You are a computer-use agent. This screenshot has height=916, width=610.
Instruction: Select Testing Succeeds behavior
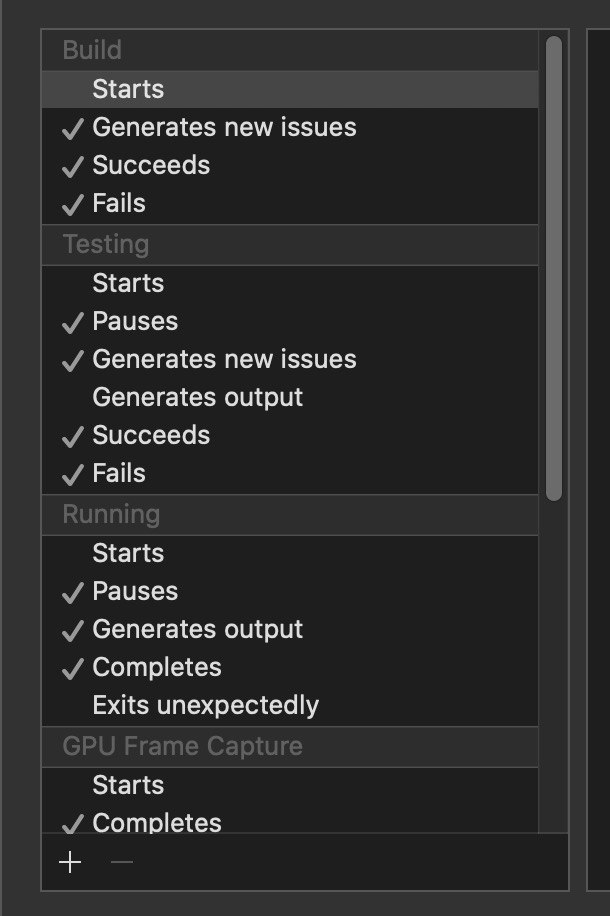click(151, 435)
